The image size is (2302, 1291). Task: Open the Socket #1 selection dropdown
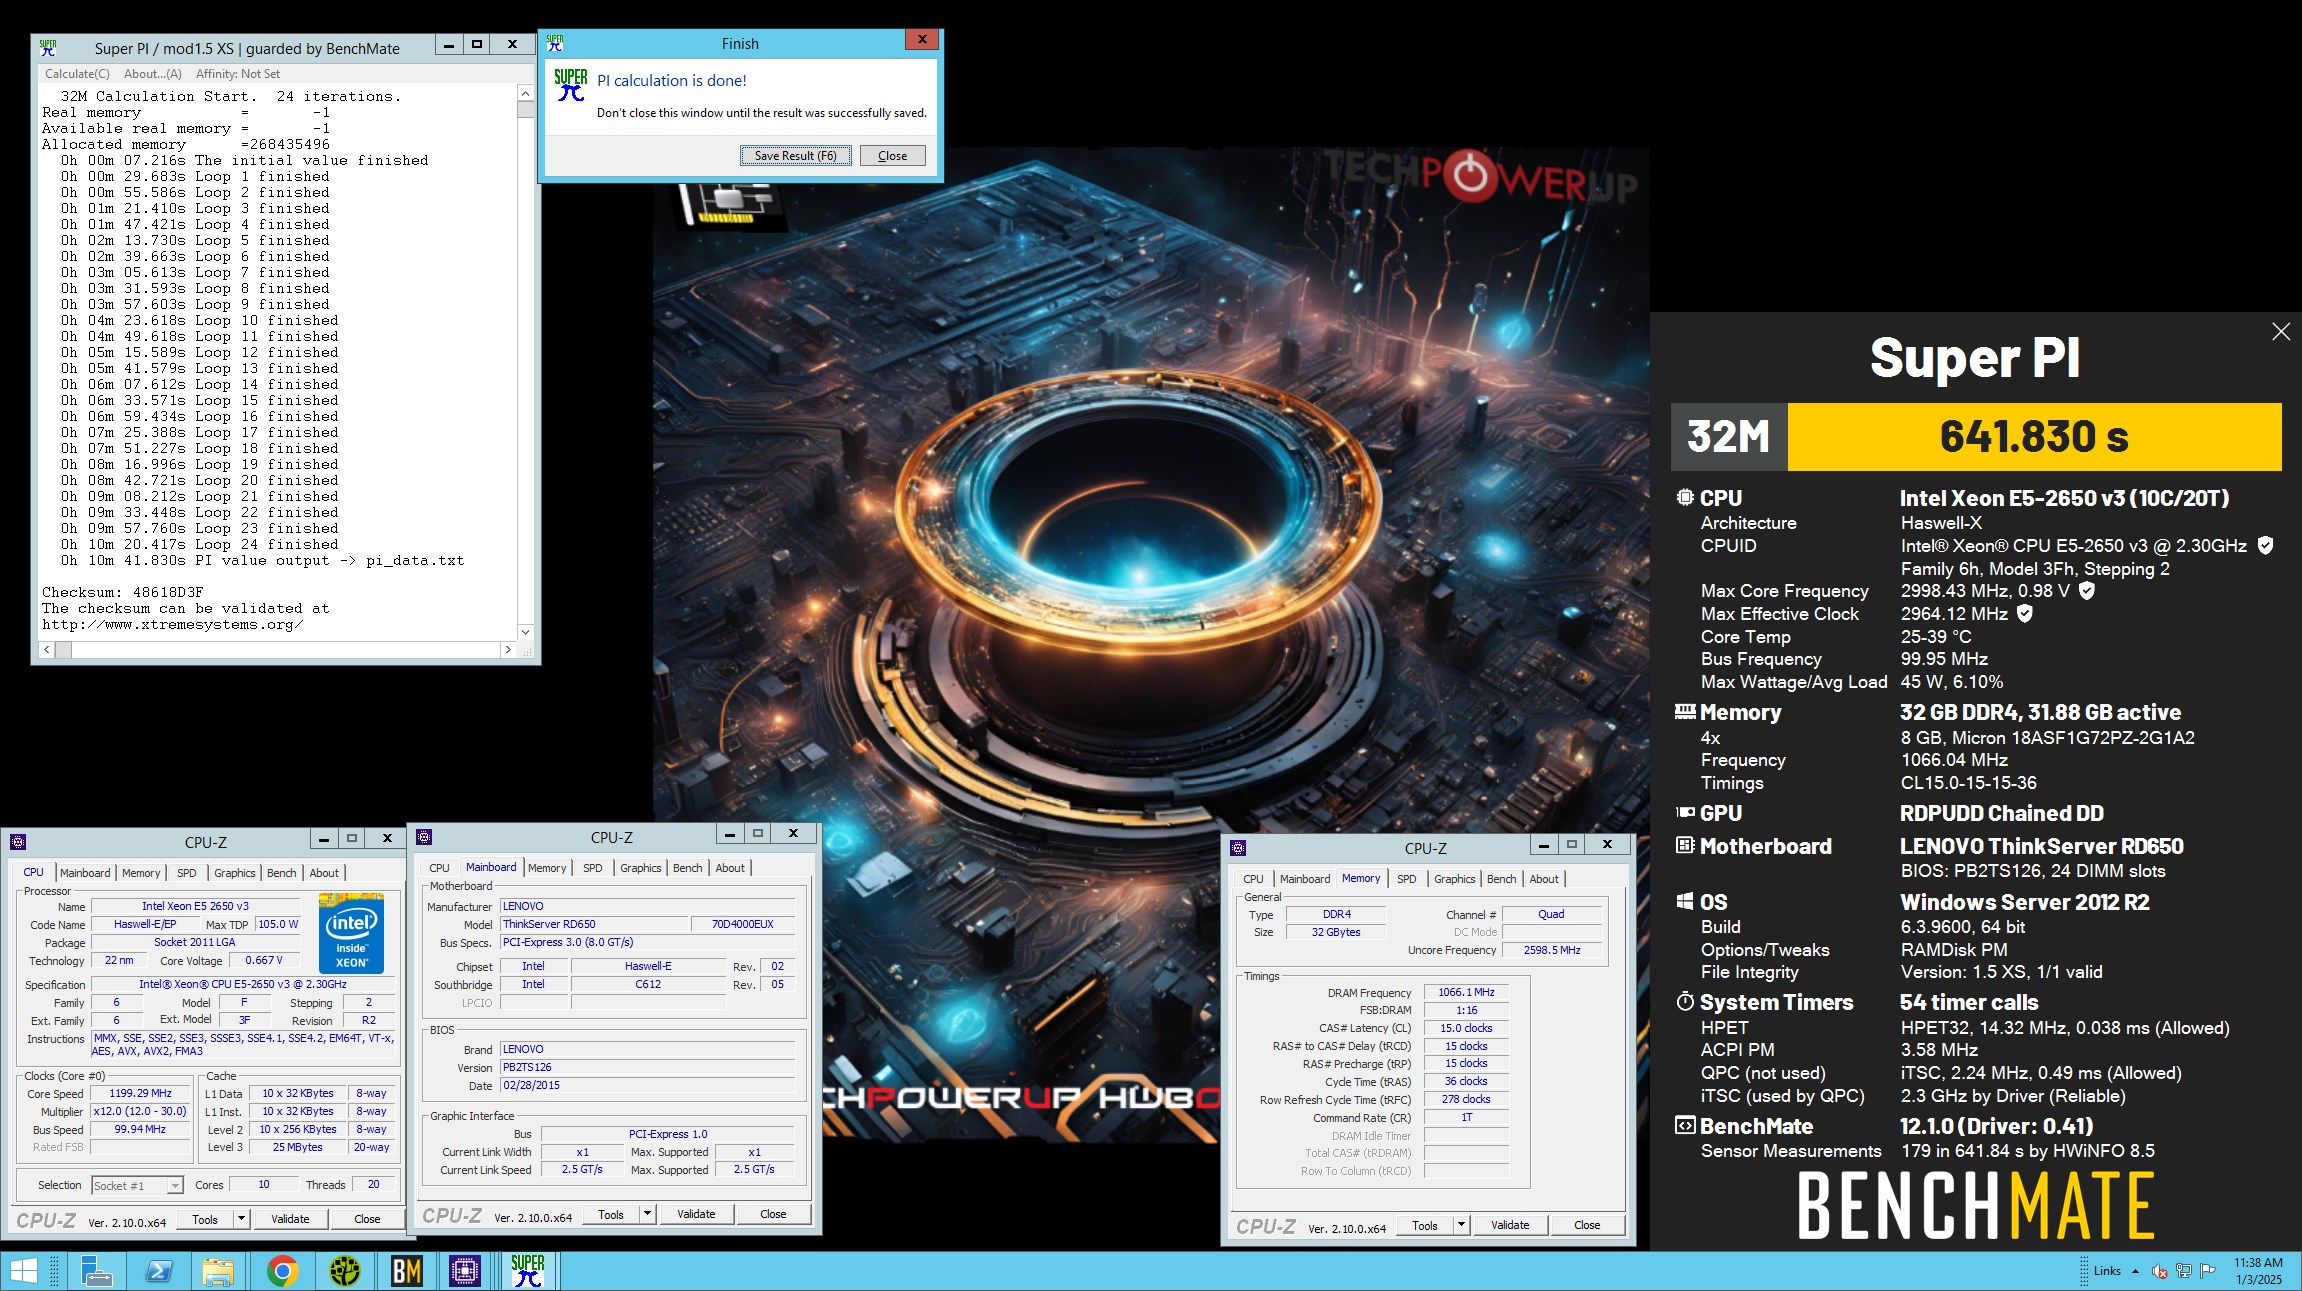pos(137,1185)
